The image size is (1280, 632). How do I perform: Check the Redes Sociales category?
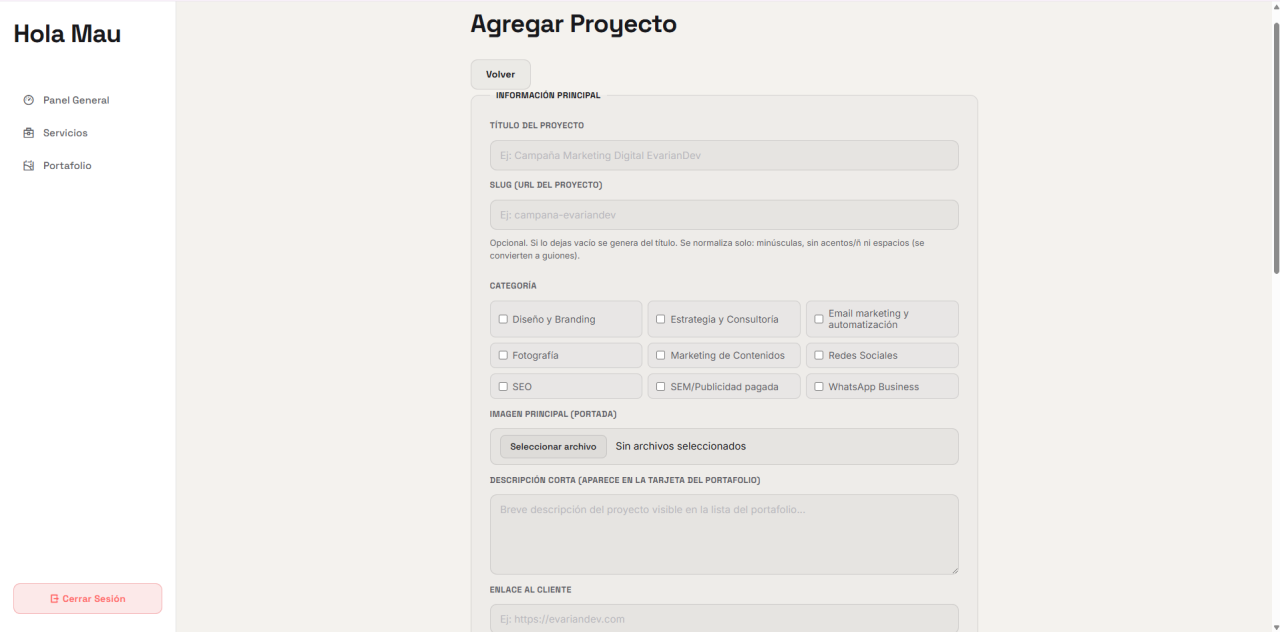pyautogui.click(x=818, y=355)
